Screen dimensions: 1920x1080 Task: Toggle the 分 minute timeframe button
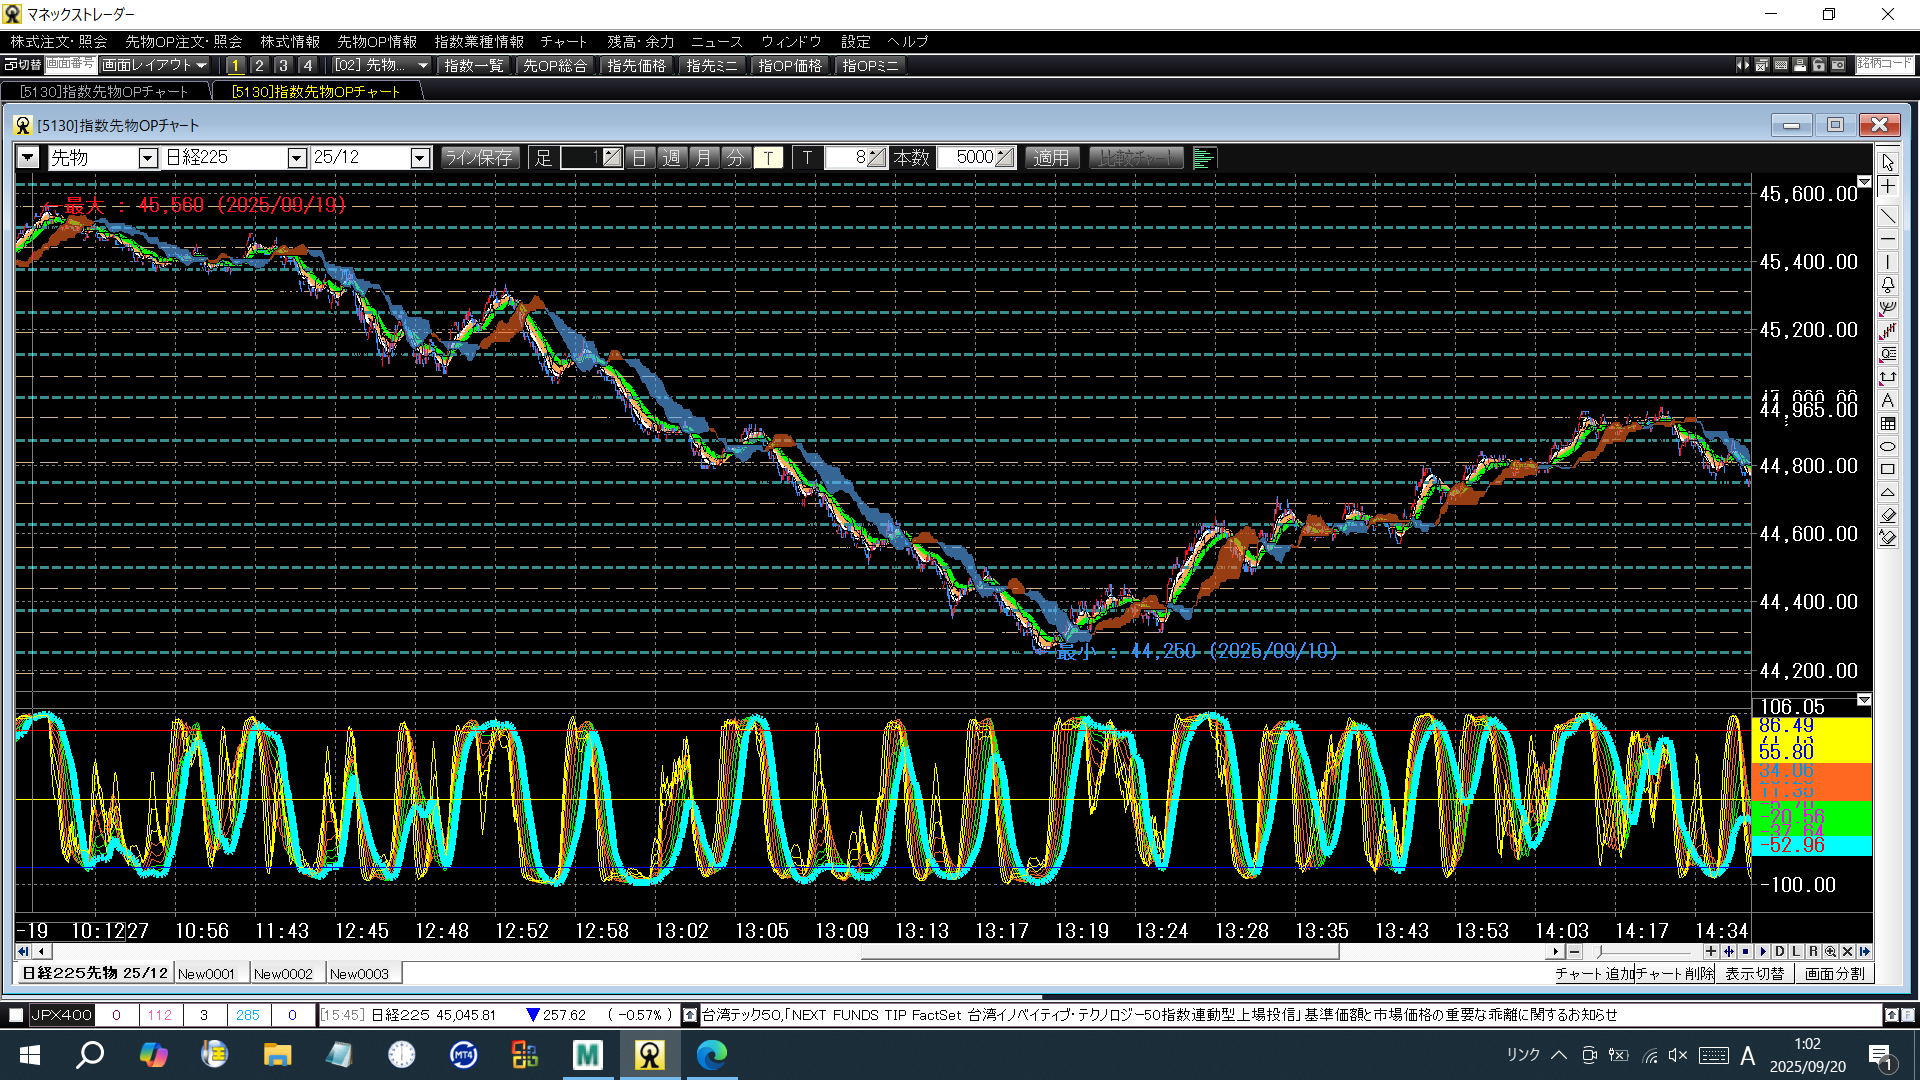pos(735,158)
